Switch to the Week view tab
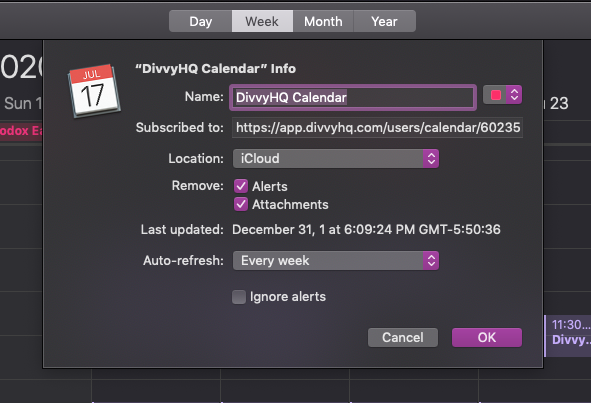 coord(262,21)
